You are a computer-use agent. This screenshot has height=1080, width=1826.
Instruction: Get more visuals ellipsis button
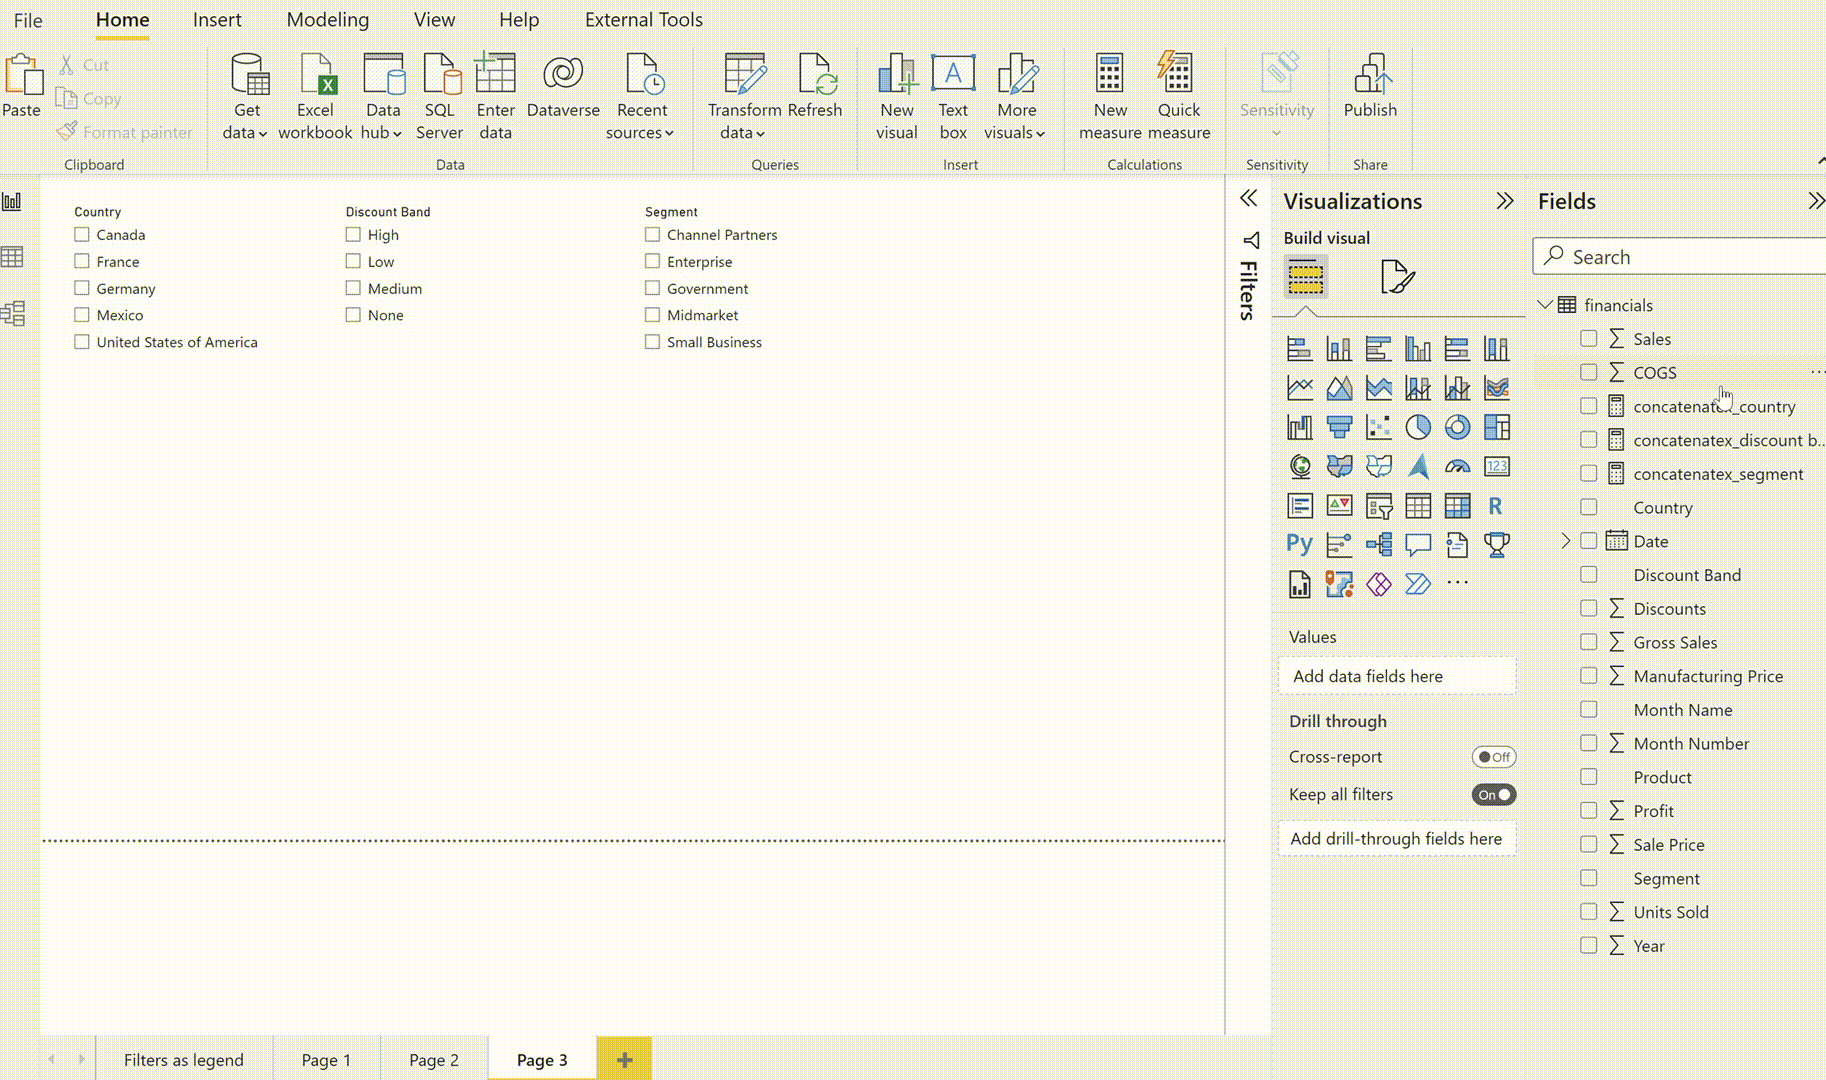coord(1457,584)
